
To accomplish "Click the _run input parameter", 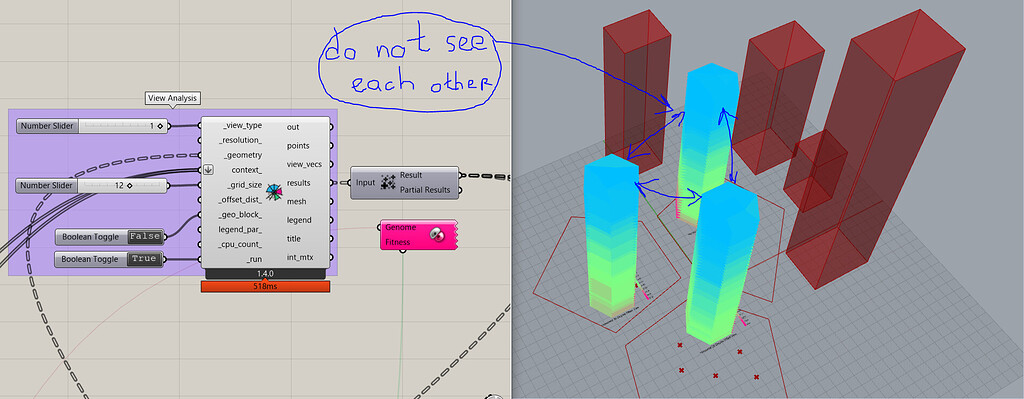I will [254, 259].
